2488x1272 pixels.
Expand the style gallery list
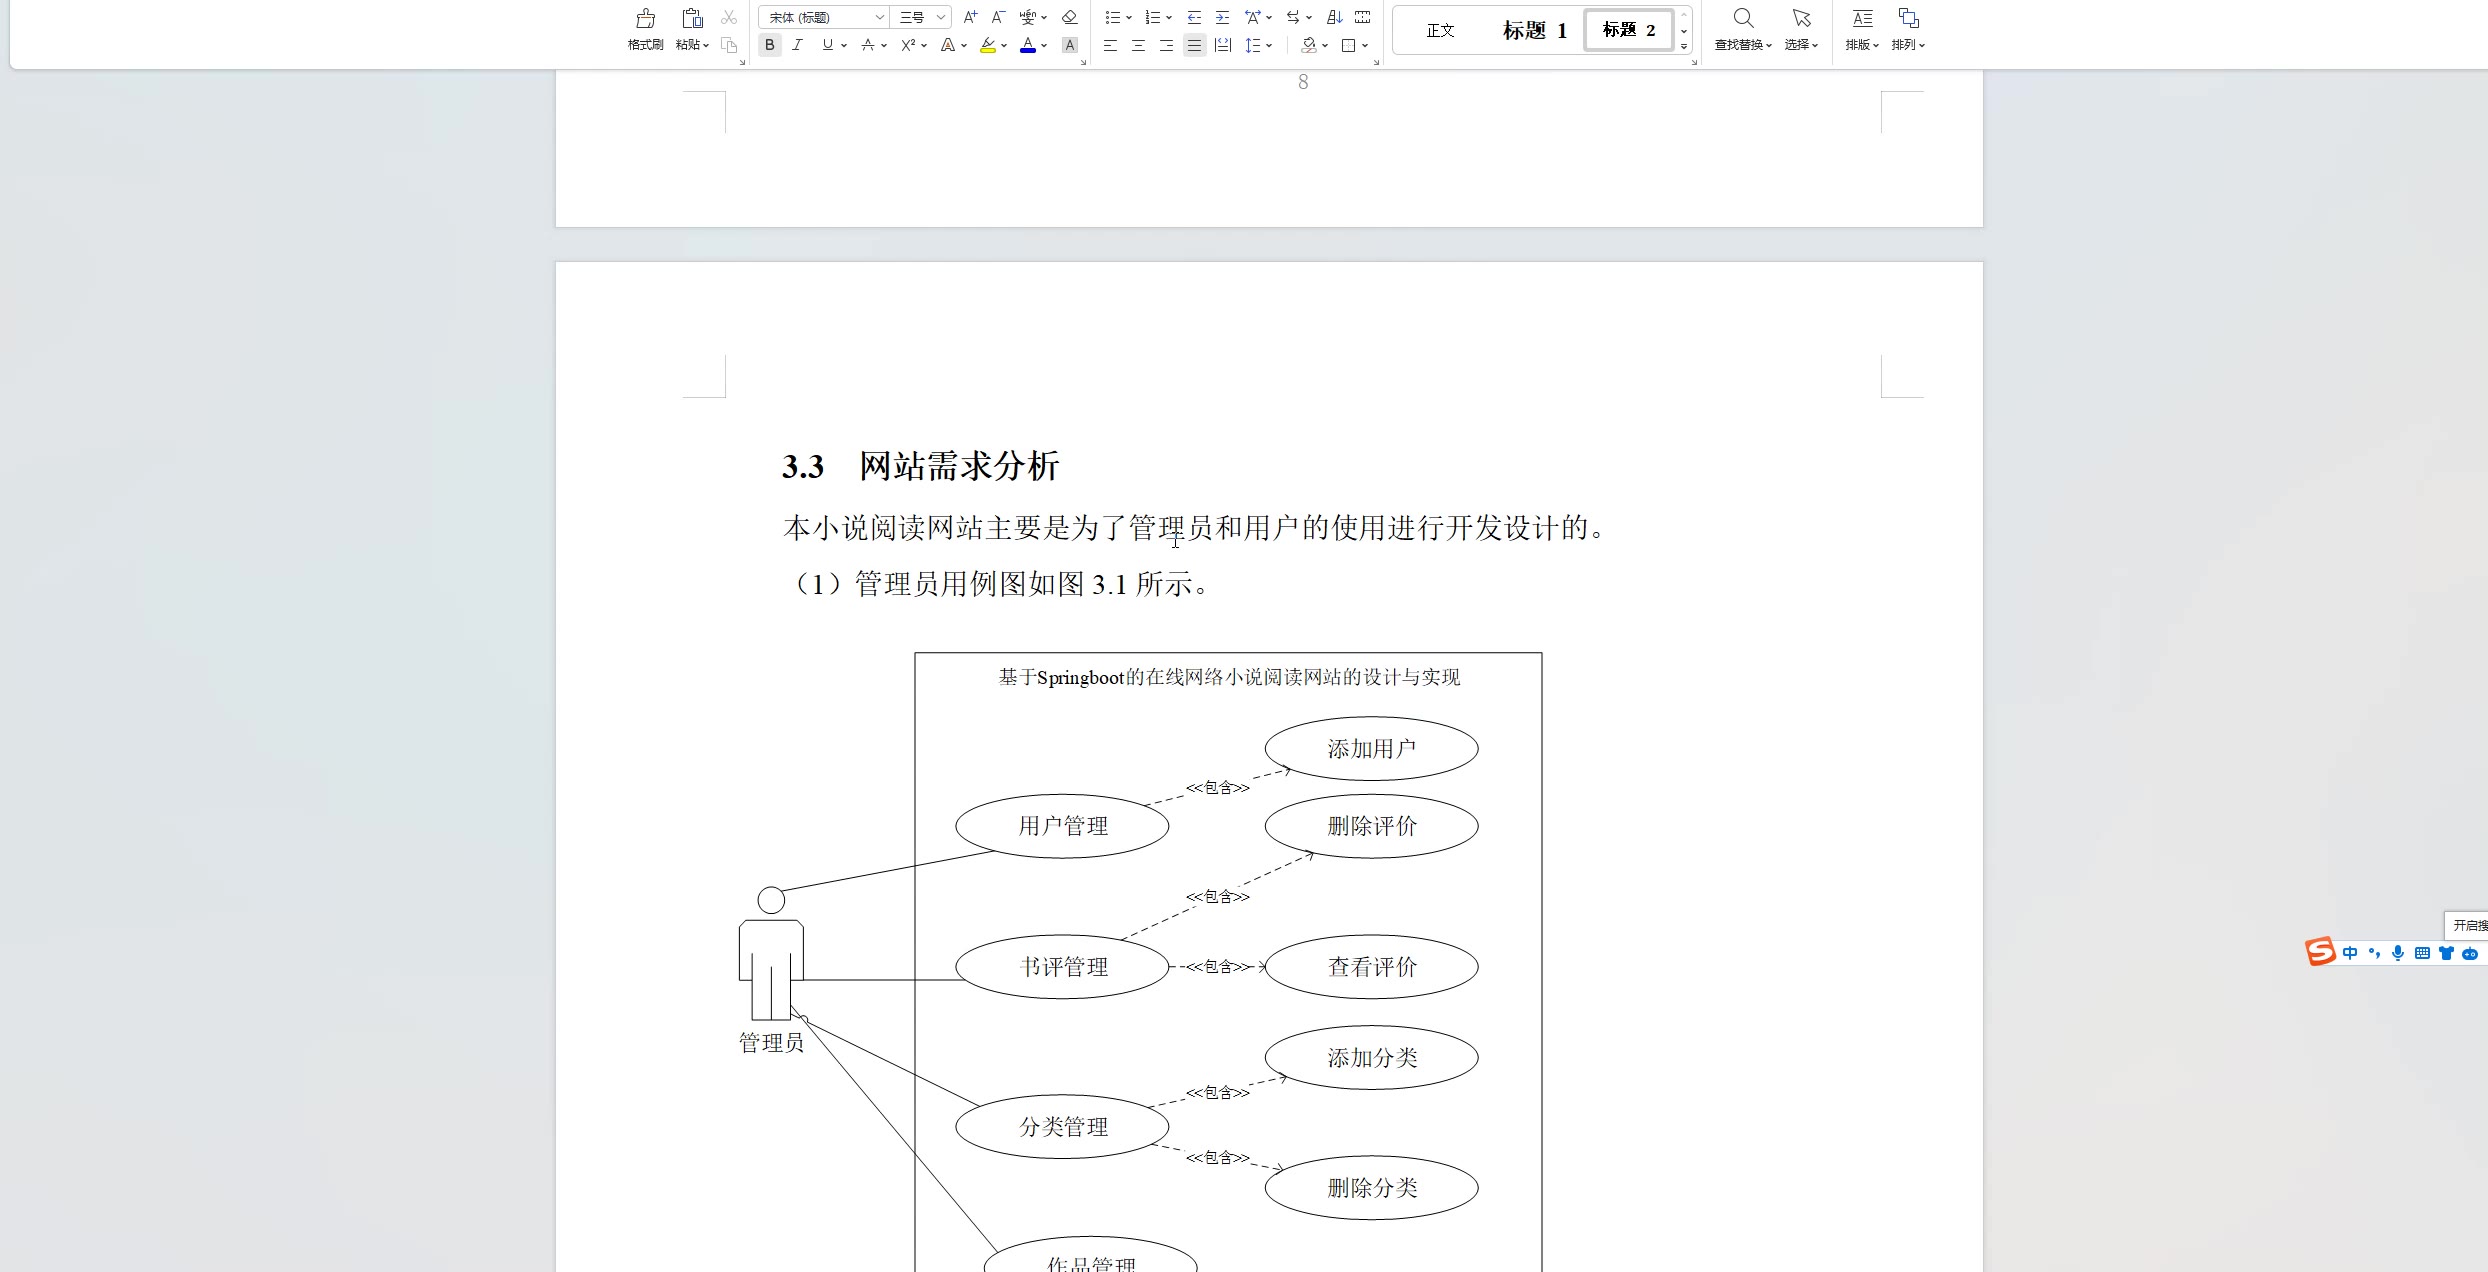(x=1684, y=46)
